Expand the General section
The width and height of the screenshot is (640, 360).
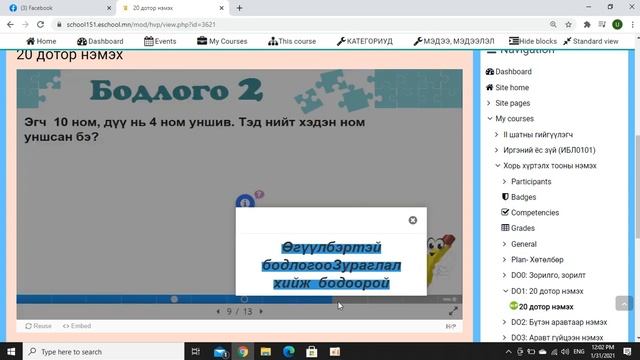(505, 244)
